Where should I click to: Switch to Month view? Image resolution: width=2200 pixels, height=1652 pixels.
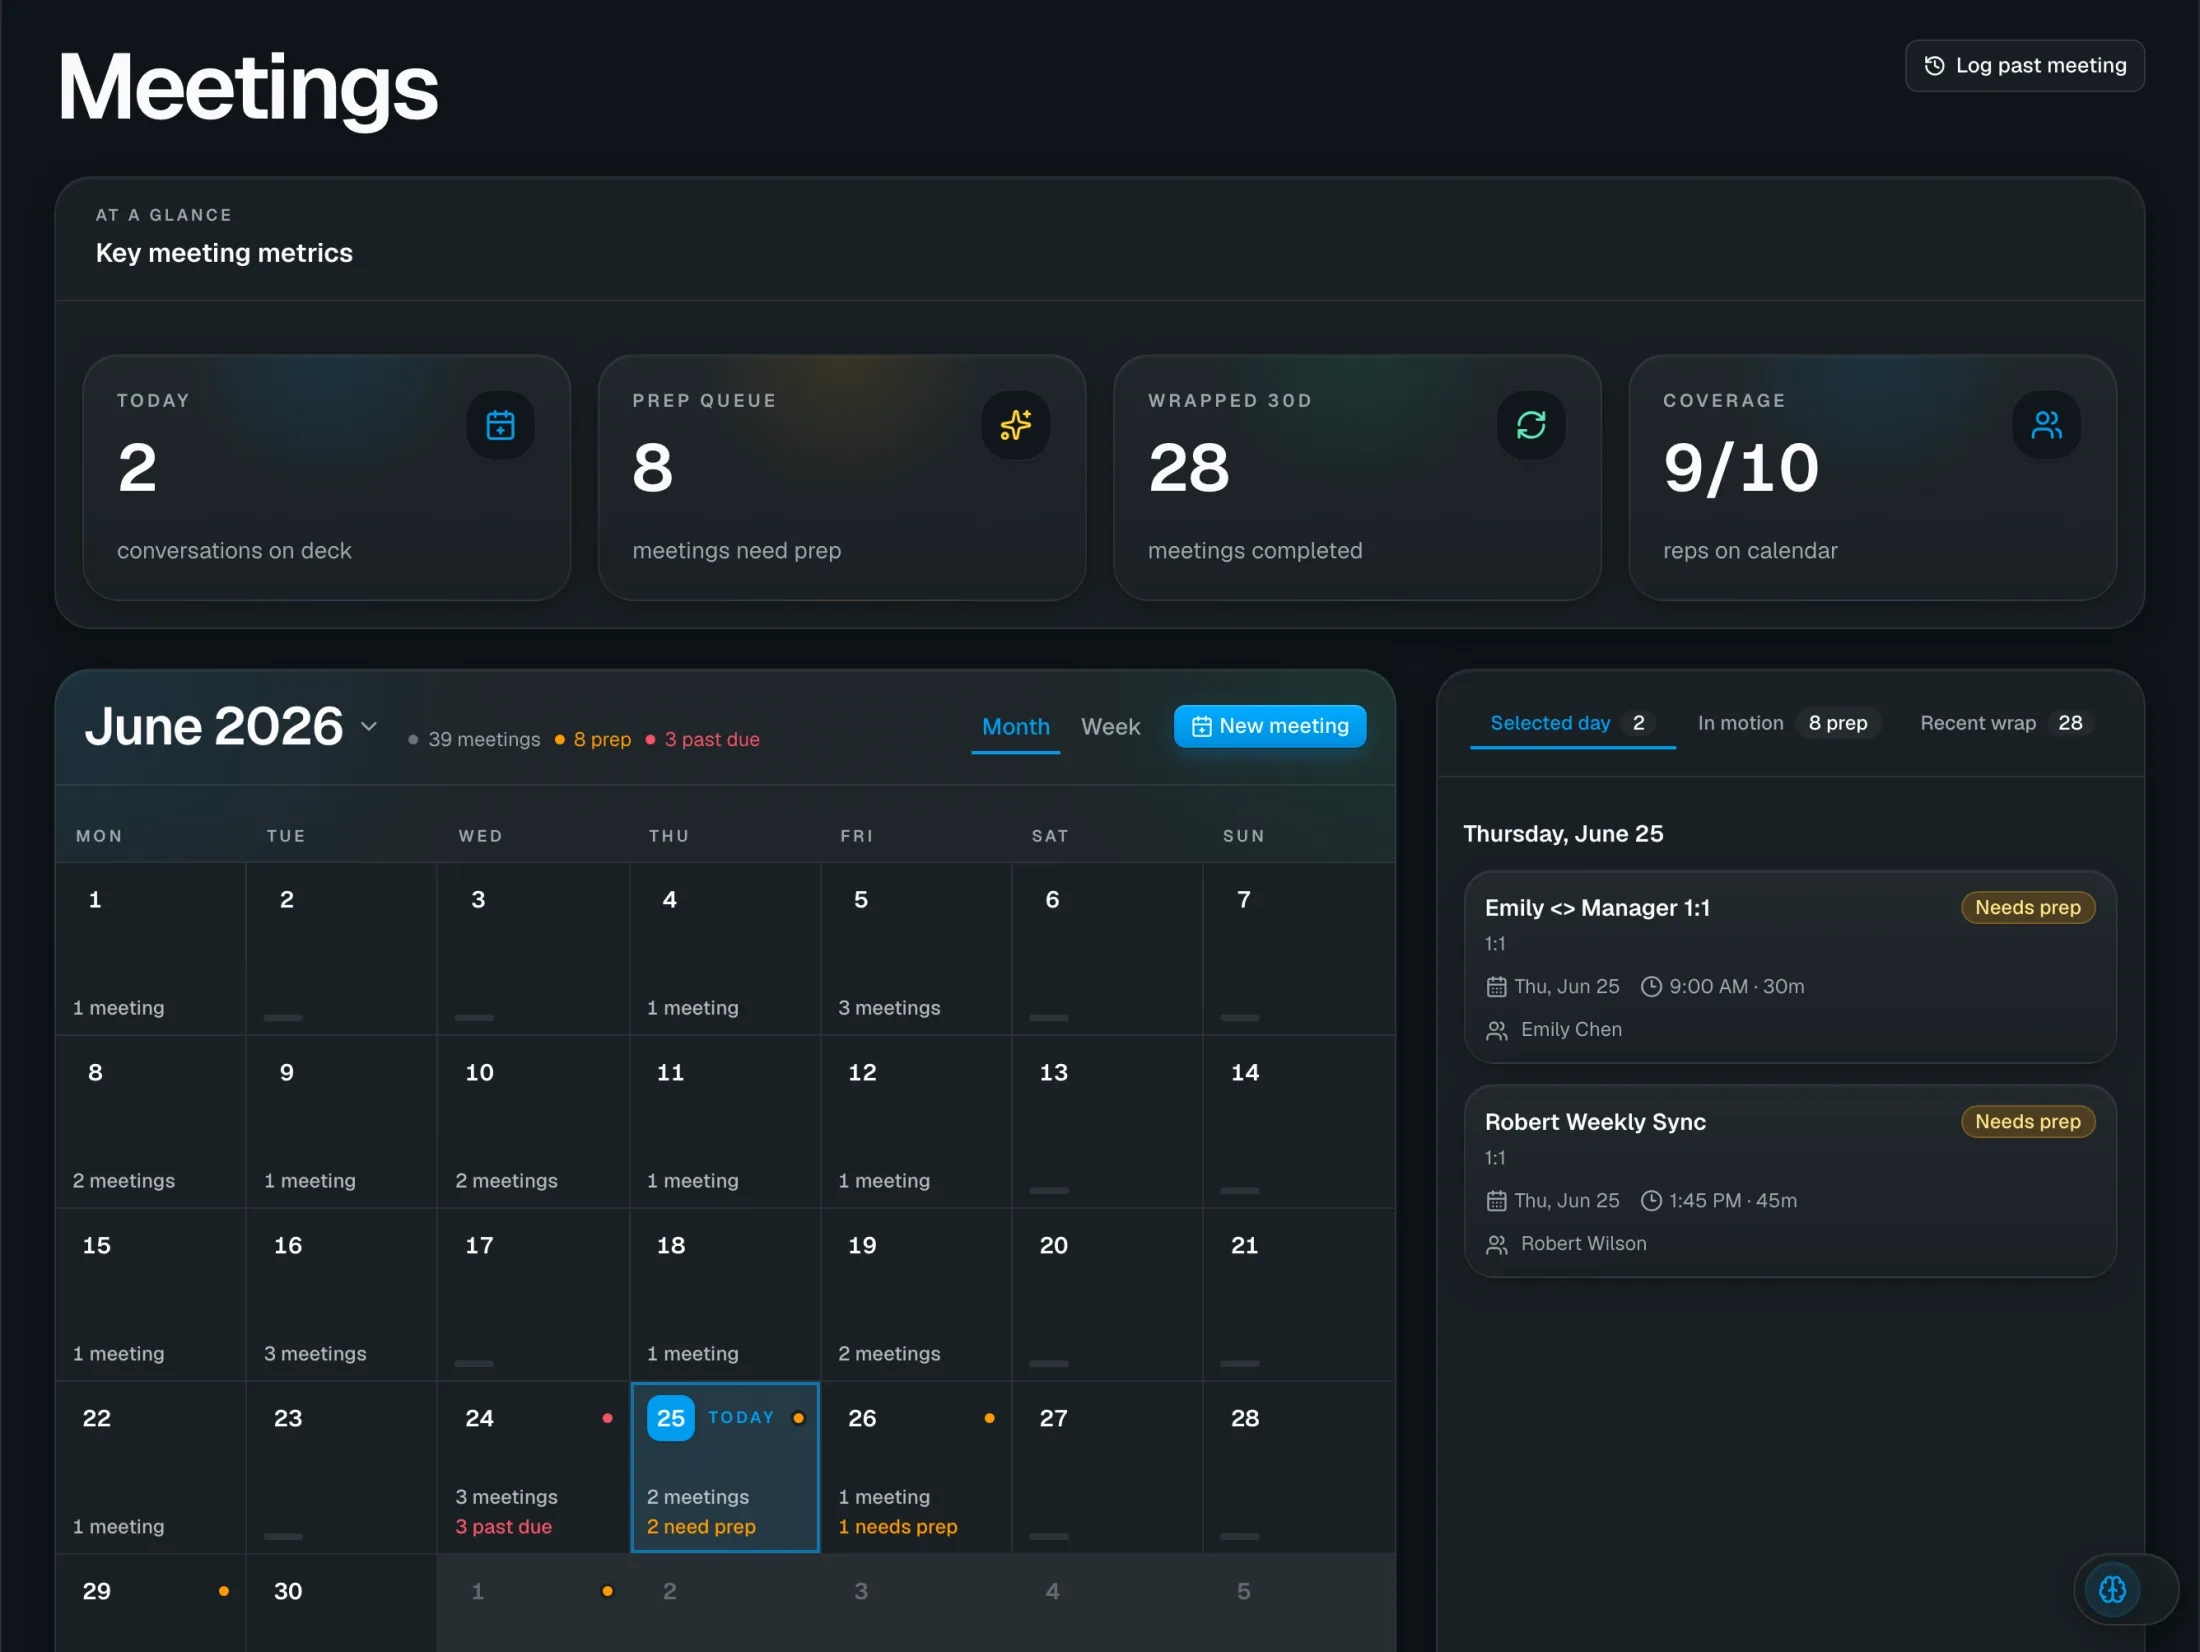click(x=1015, y=727)
